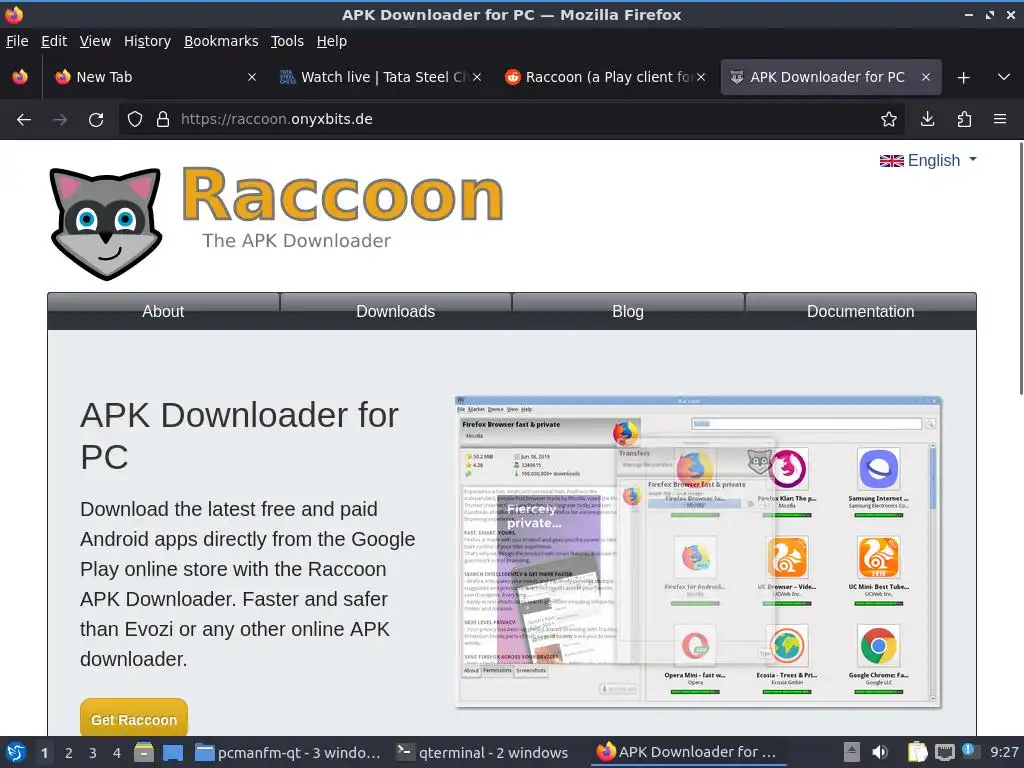Image resolution: width=1024 pixels, height=768 pixels.
Task: Click the Raccoon mascot logo
Action: point(106,224)
